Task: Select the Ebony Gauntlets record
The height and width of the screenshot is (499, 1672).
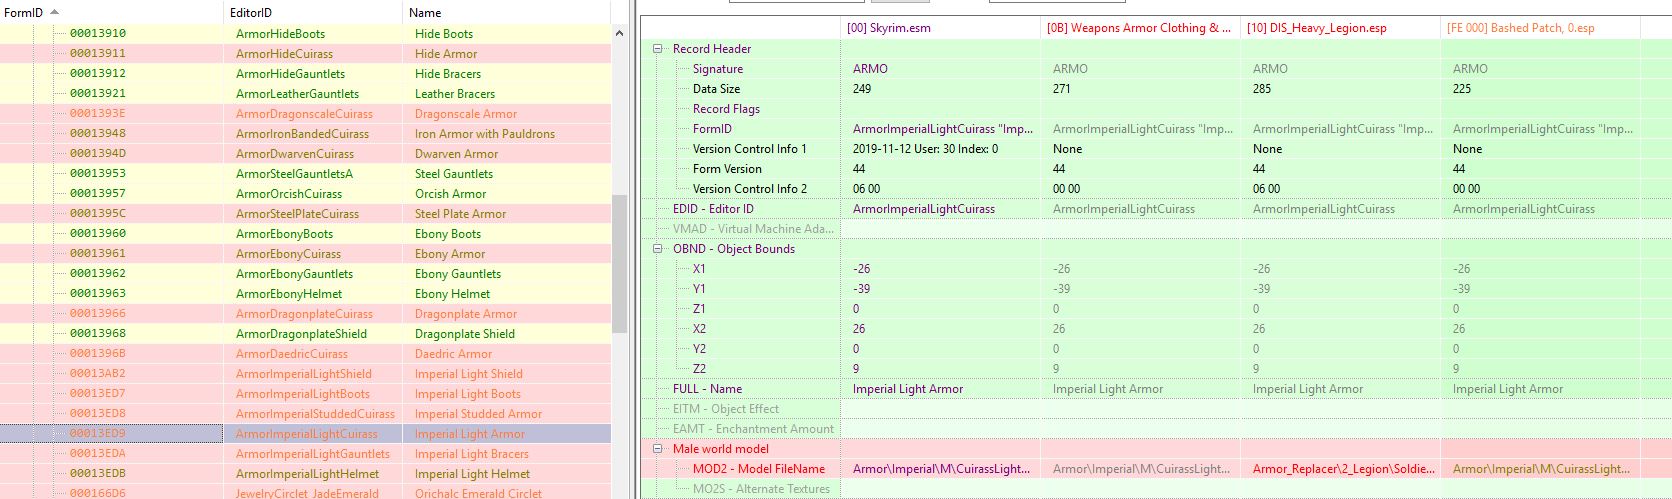Action: 305,273
